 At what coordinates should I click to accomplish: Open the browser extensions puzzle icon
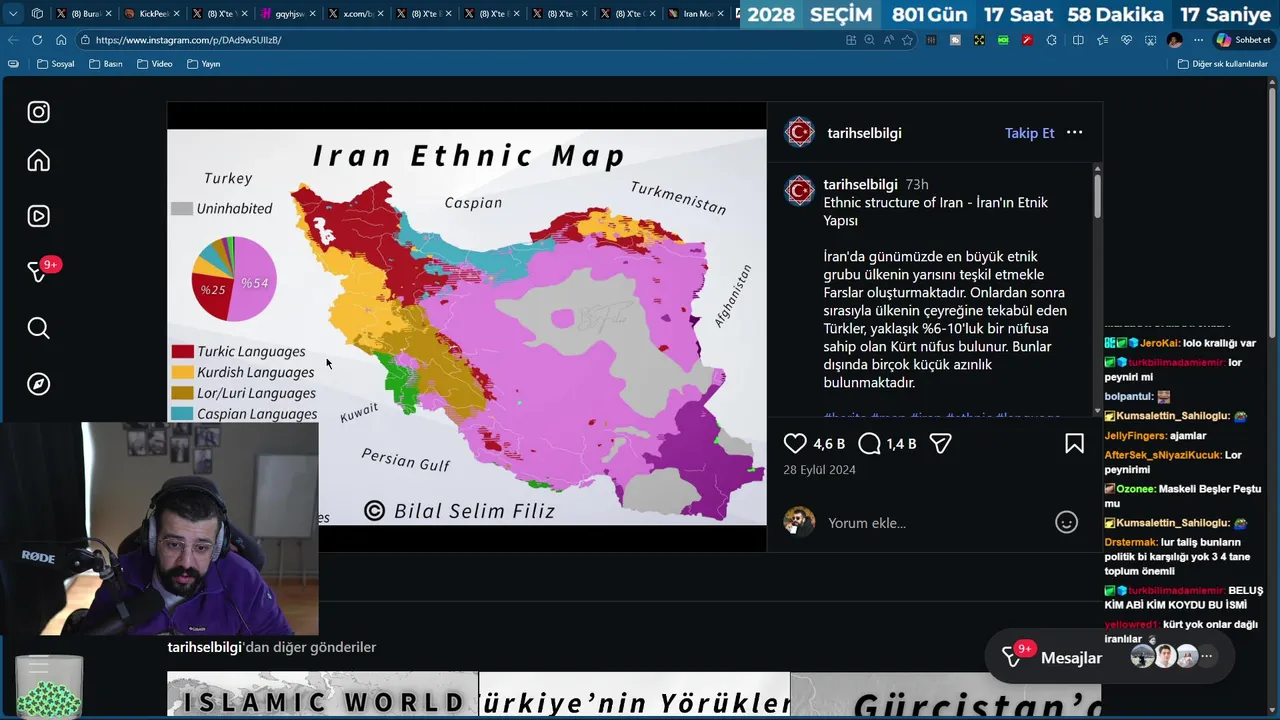(x=1051, y=40)
